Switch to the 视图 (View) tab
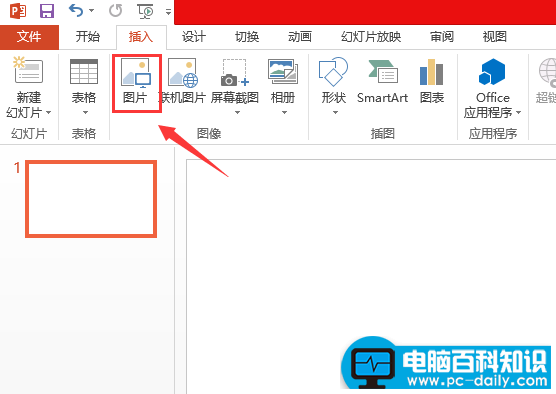The image size is (556, 394). [494, 37]
